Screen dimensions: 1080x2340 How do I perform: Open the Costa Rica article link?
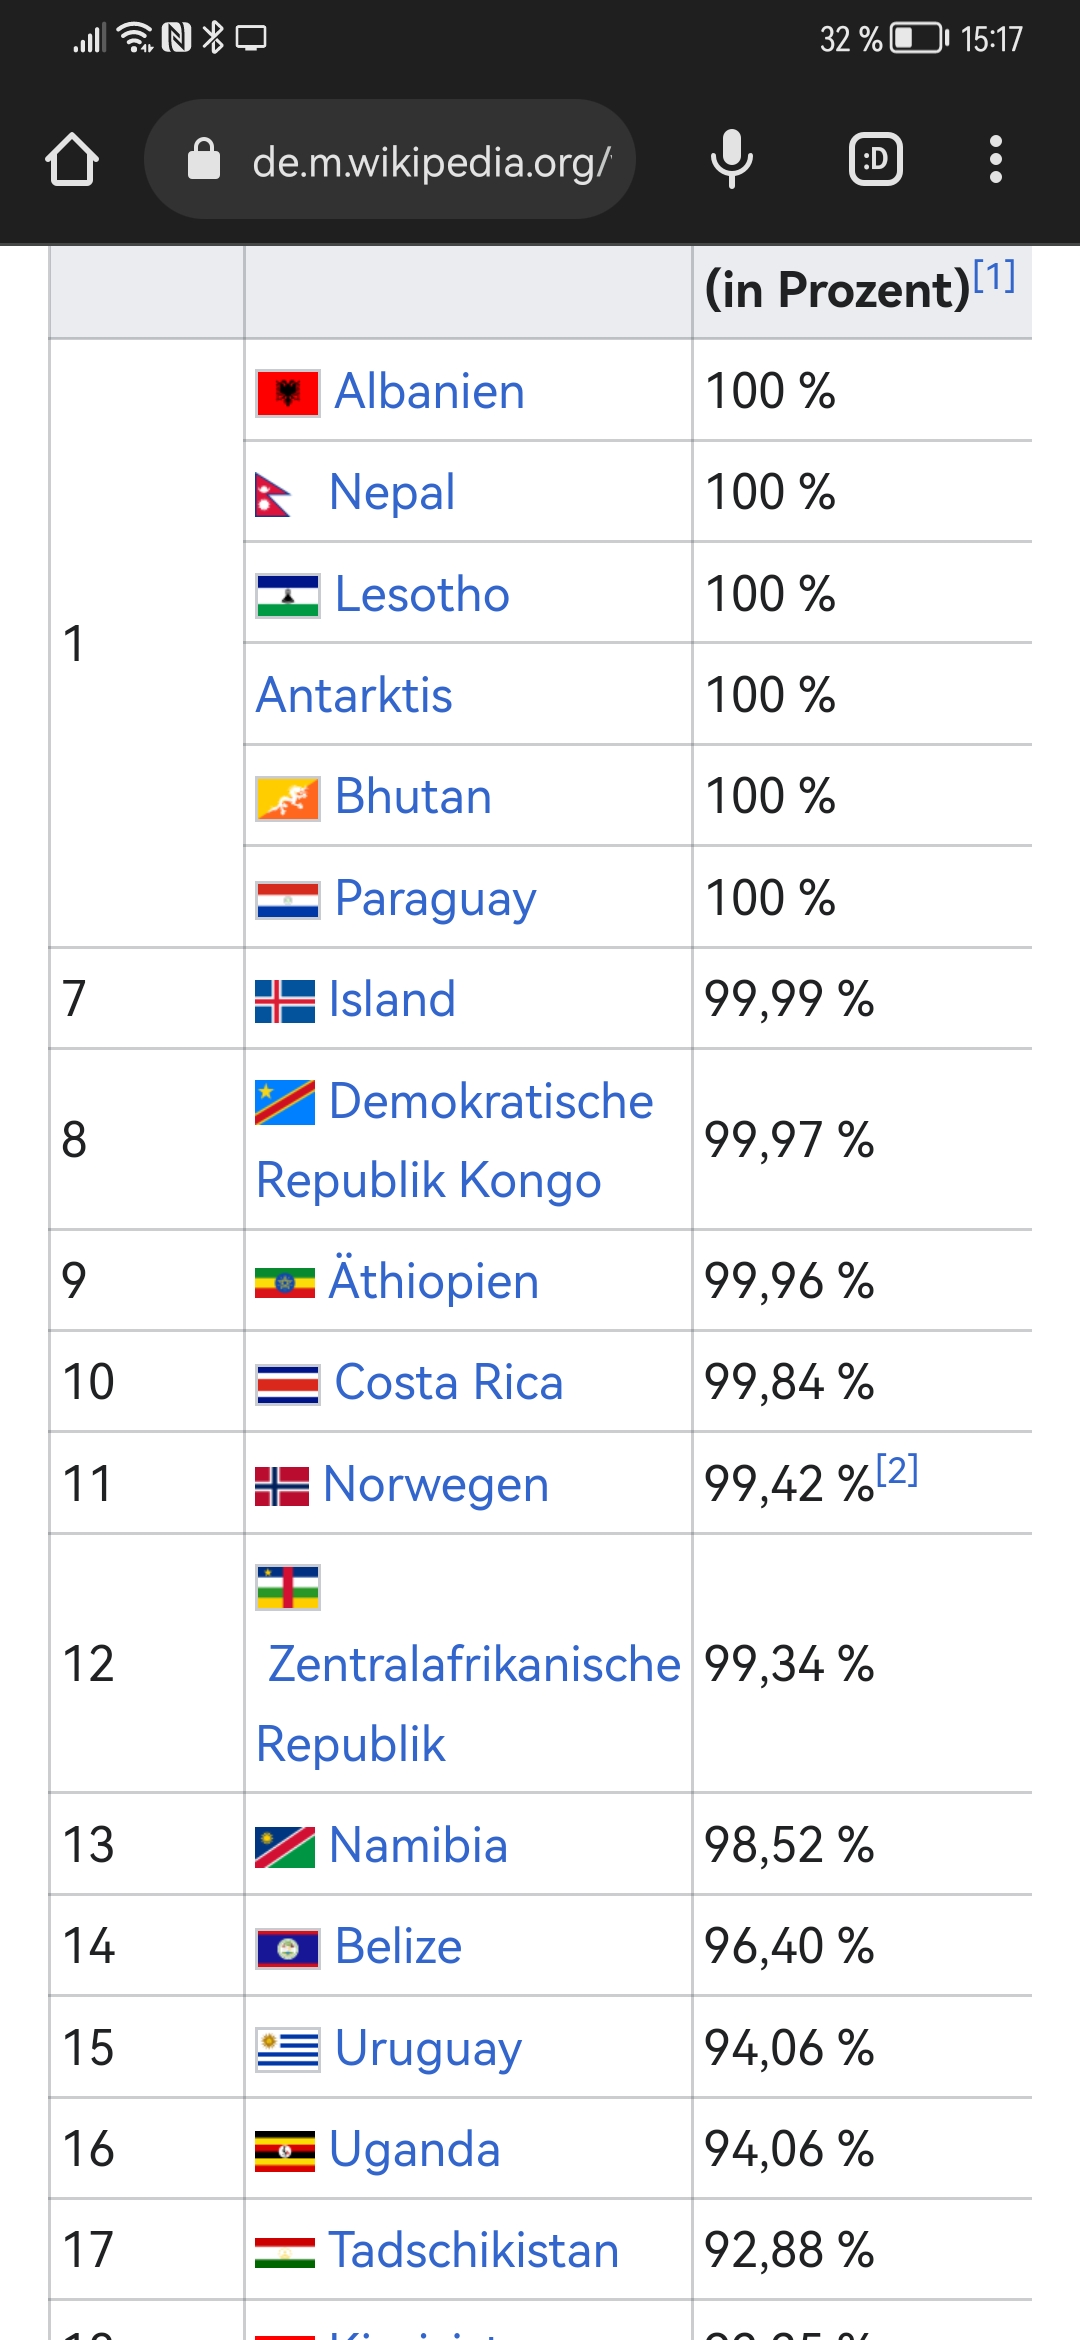point(449,1382)
